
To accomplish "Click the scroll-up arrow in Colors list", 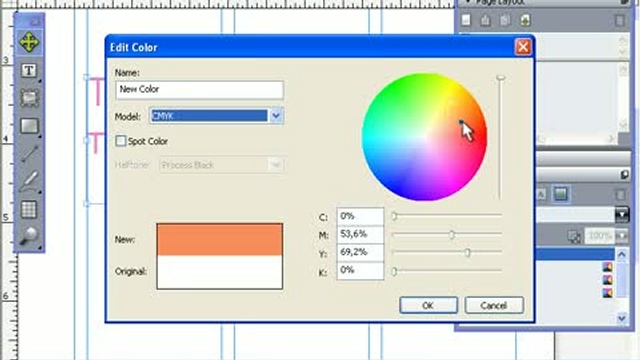I will click(x=622, y=255).
